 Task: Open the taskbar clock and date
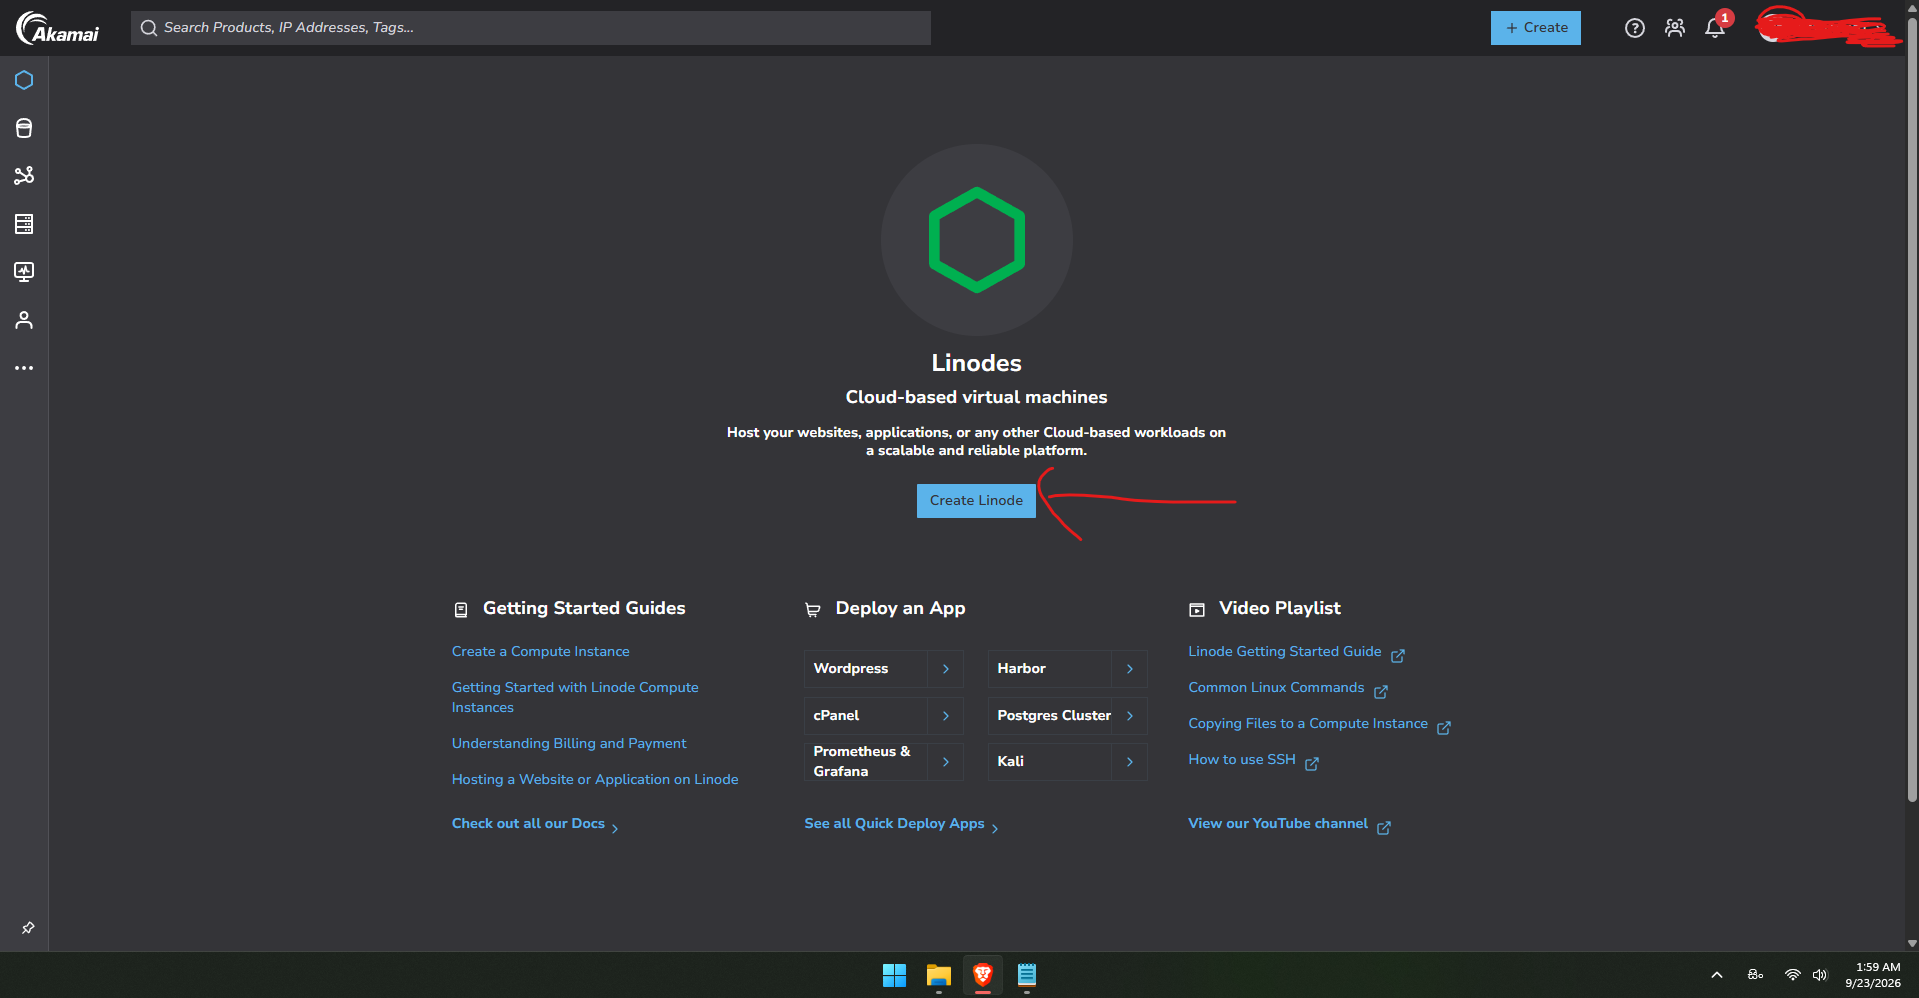coord(1873,975)
